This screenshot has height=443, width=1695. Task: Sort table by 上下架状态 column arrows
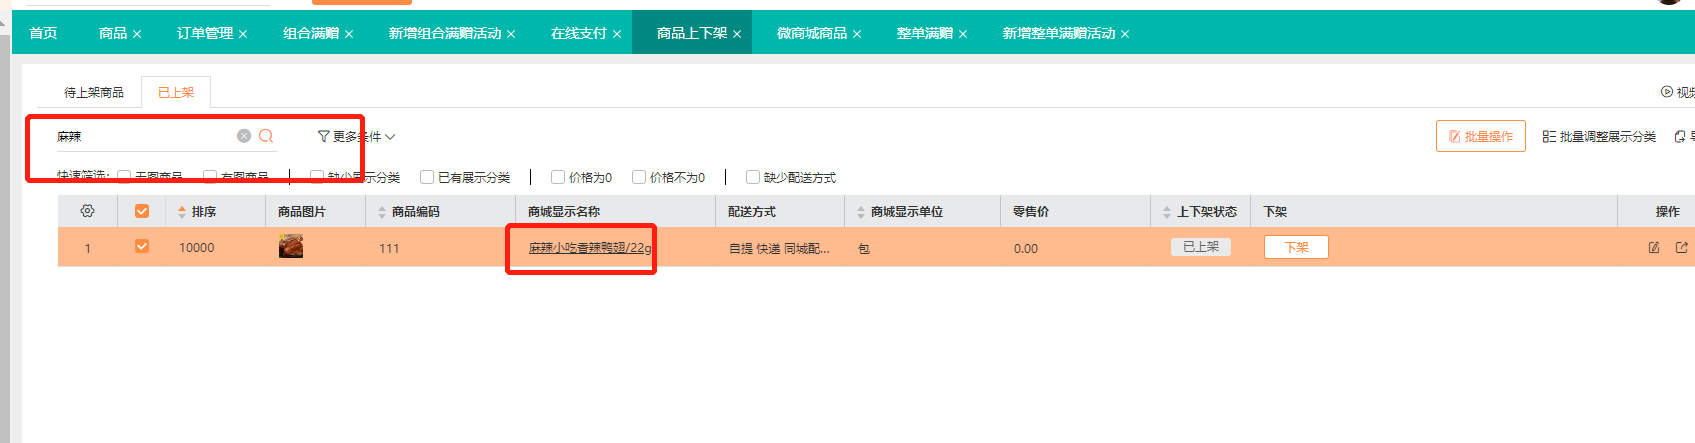pyautogui.click(x=1167, y=212)
